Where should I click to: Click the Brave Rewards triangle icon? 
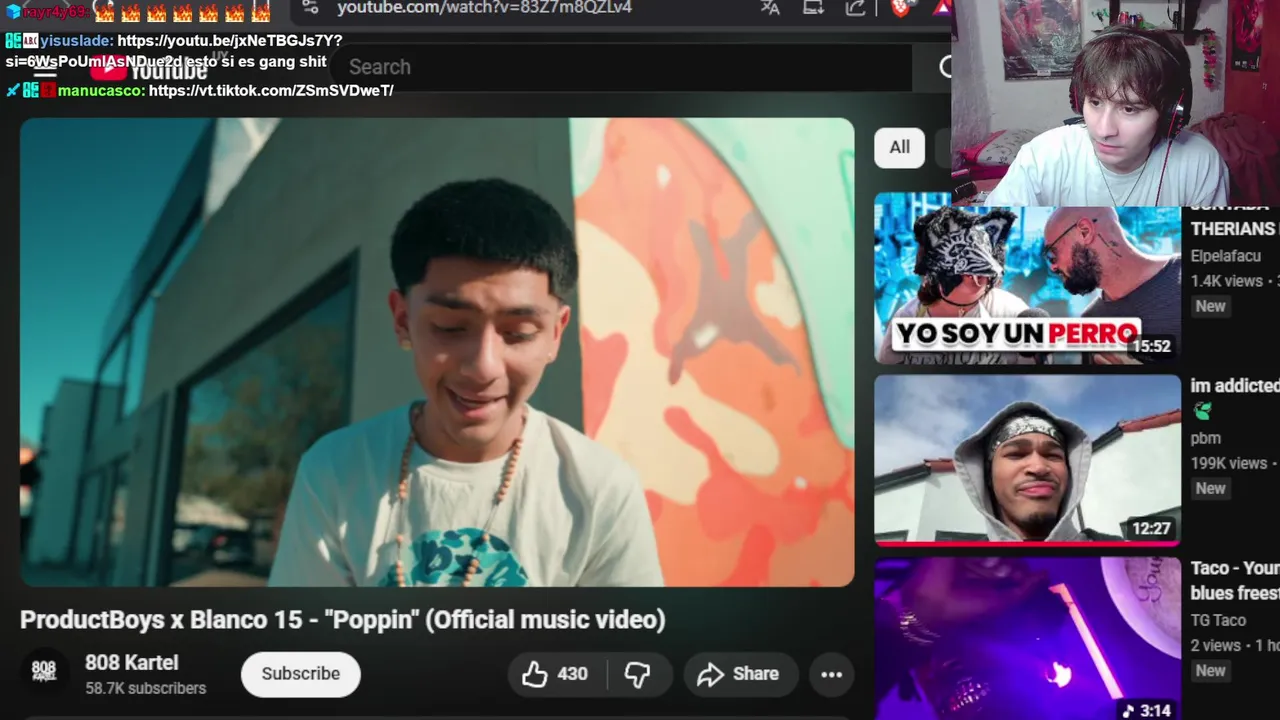pyautogui.click(x=942, y=7)
